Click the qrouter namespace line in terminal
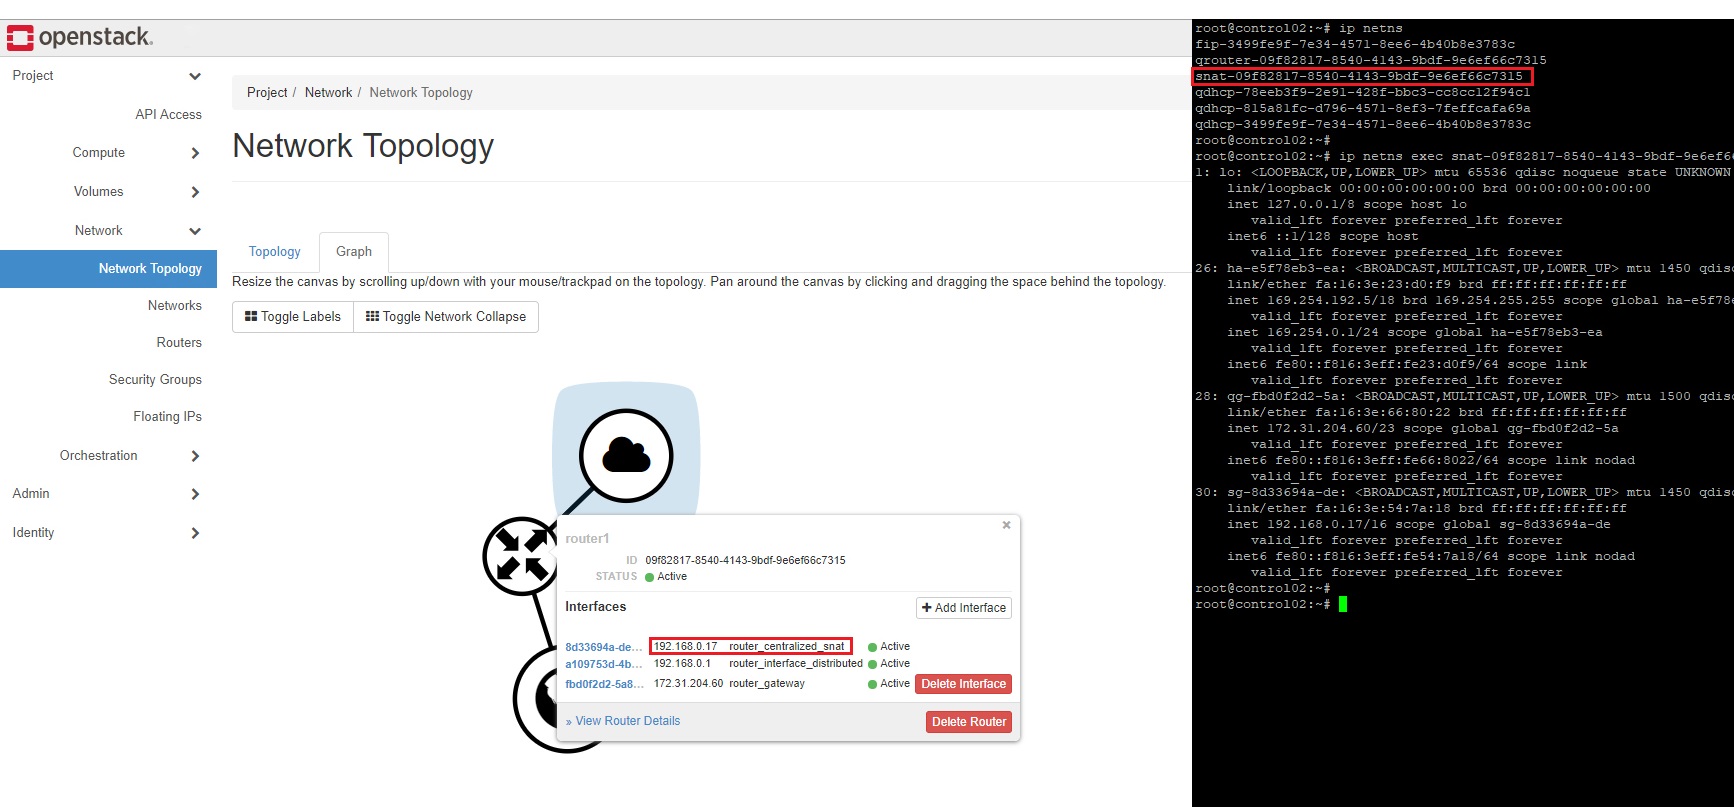 (x=1371, y=60)
